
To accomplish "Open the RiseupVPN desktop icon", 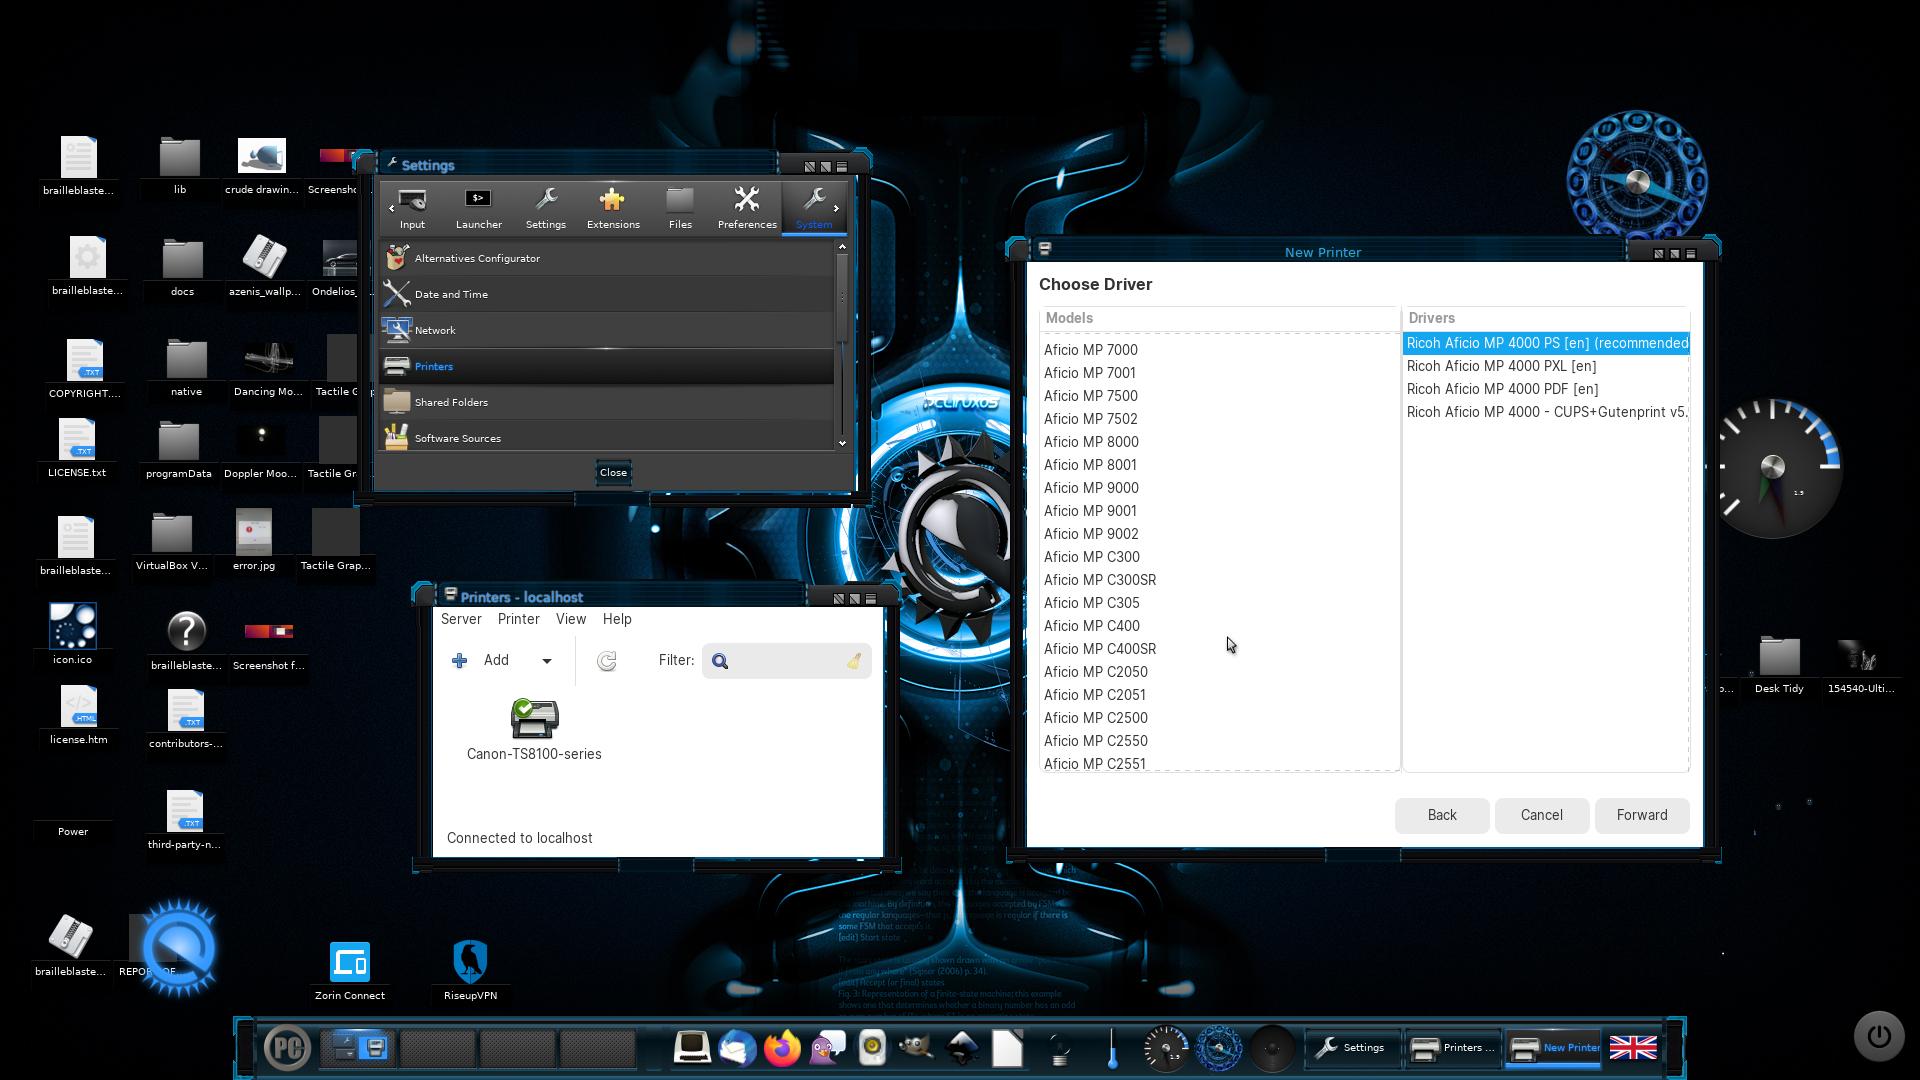I will [470, 963].
